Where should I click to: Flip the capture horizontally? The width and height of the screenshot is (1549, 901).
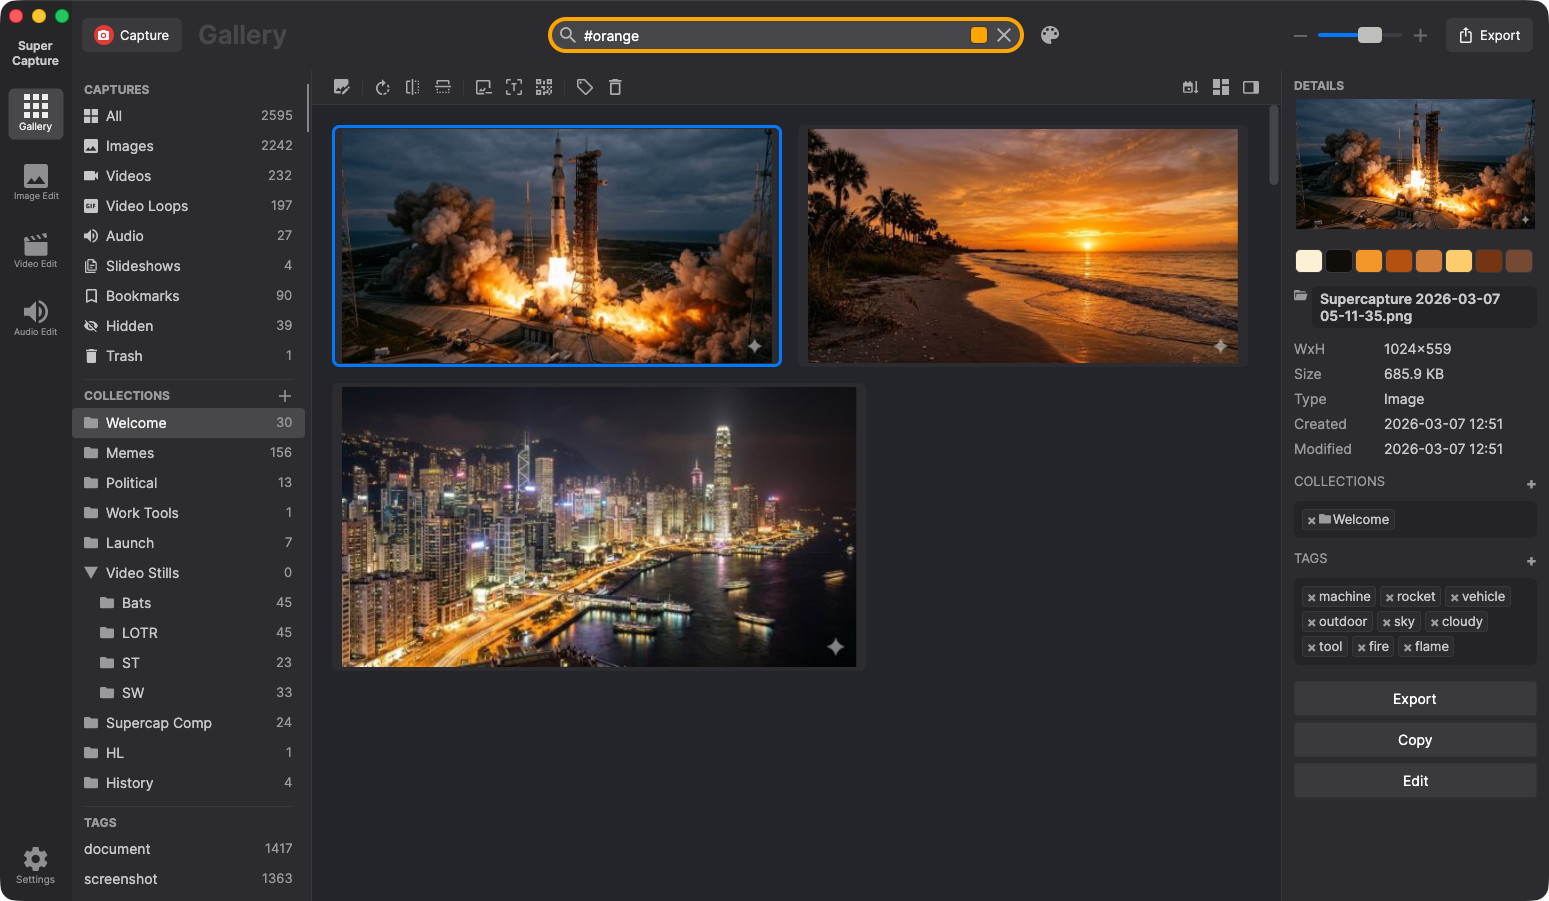412,87
